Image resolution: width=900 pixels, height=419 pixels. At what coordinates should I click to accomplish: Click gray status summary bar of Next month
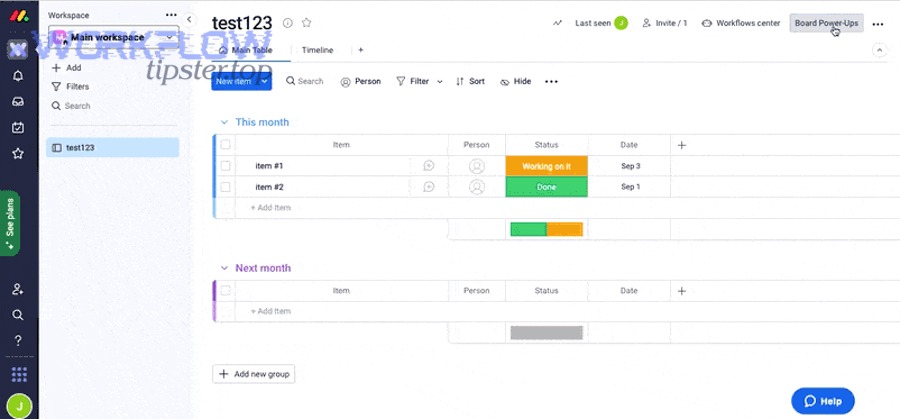tap(546, 333)
